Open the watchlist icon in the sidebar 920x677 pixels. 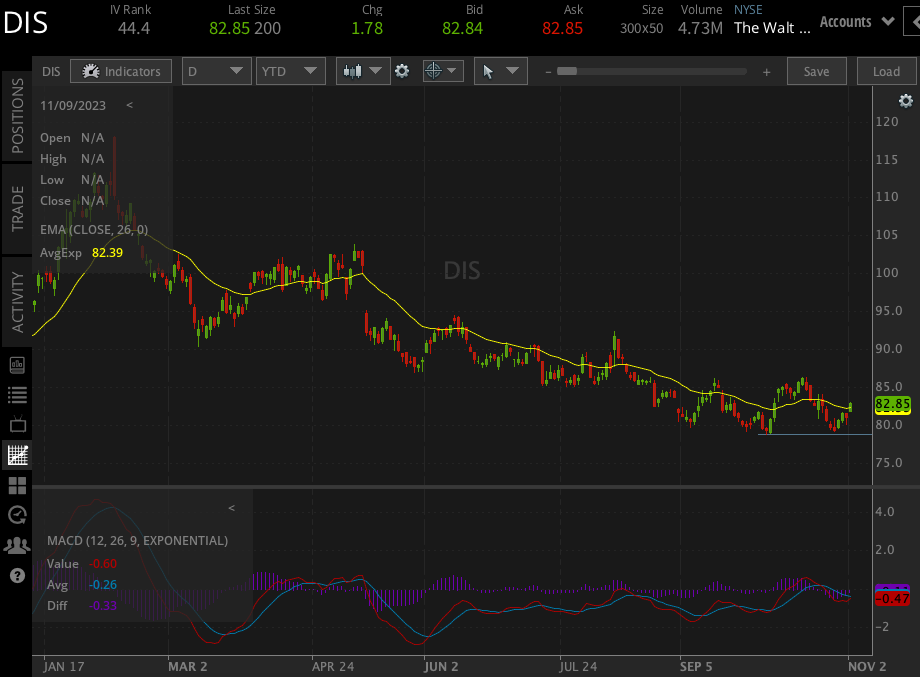click(x=16, y=394)
